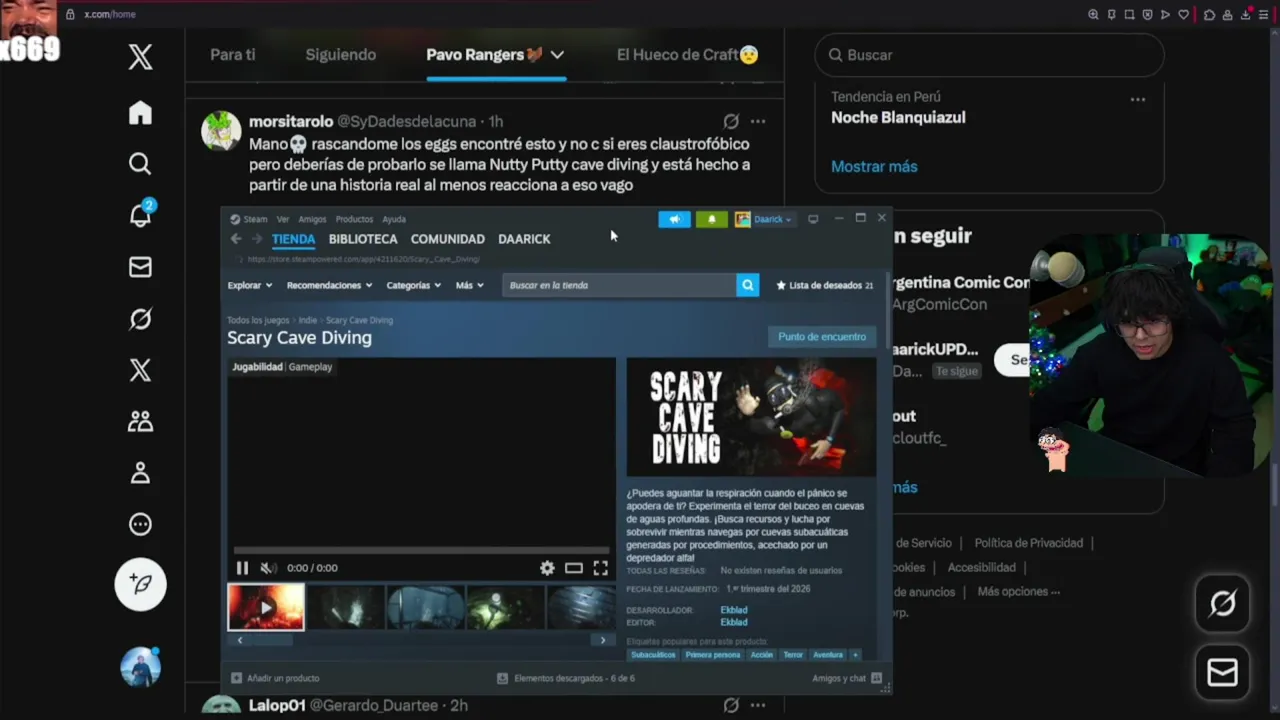
Task: Click Steam store search magnifier button
Action: tap(747, 285)
